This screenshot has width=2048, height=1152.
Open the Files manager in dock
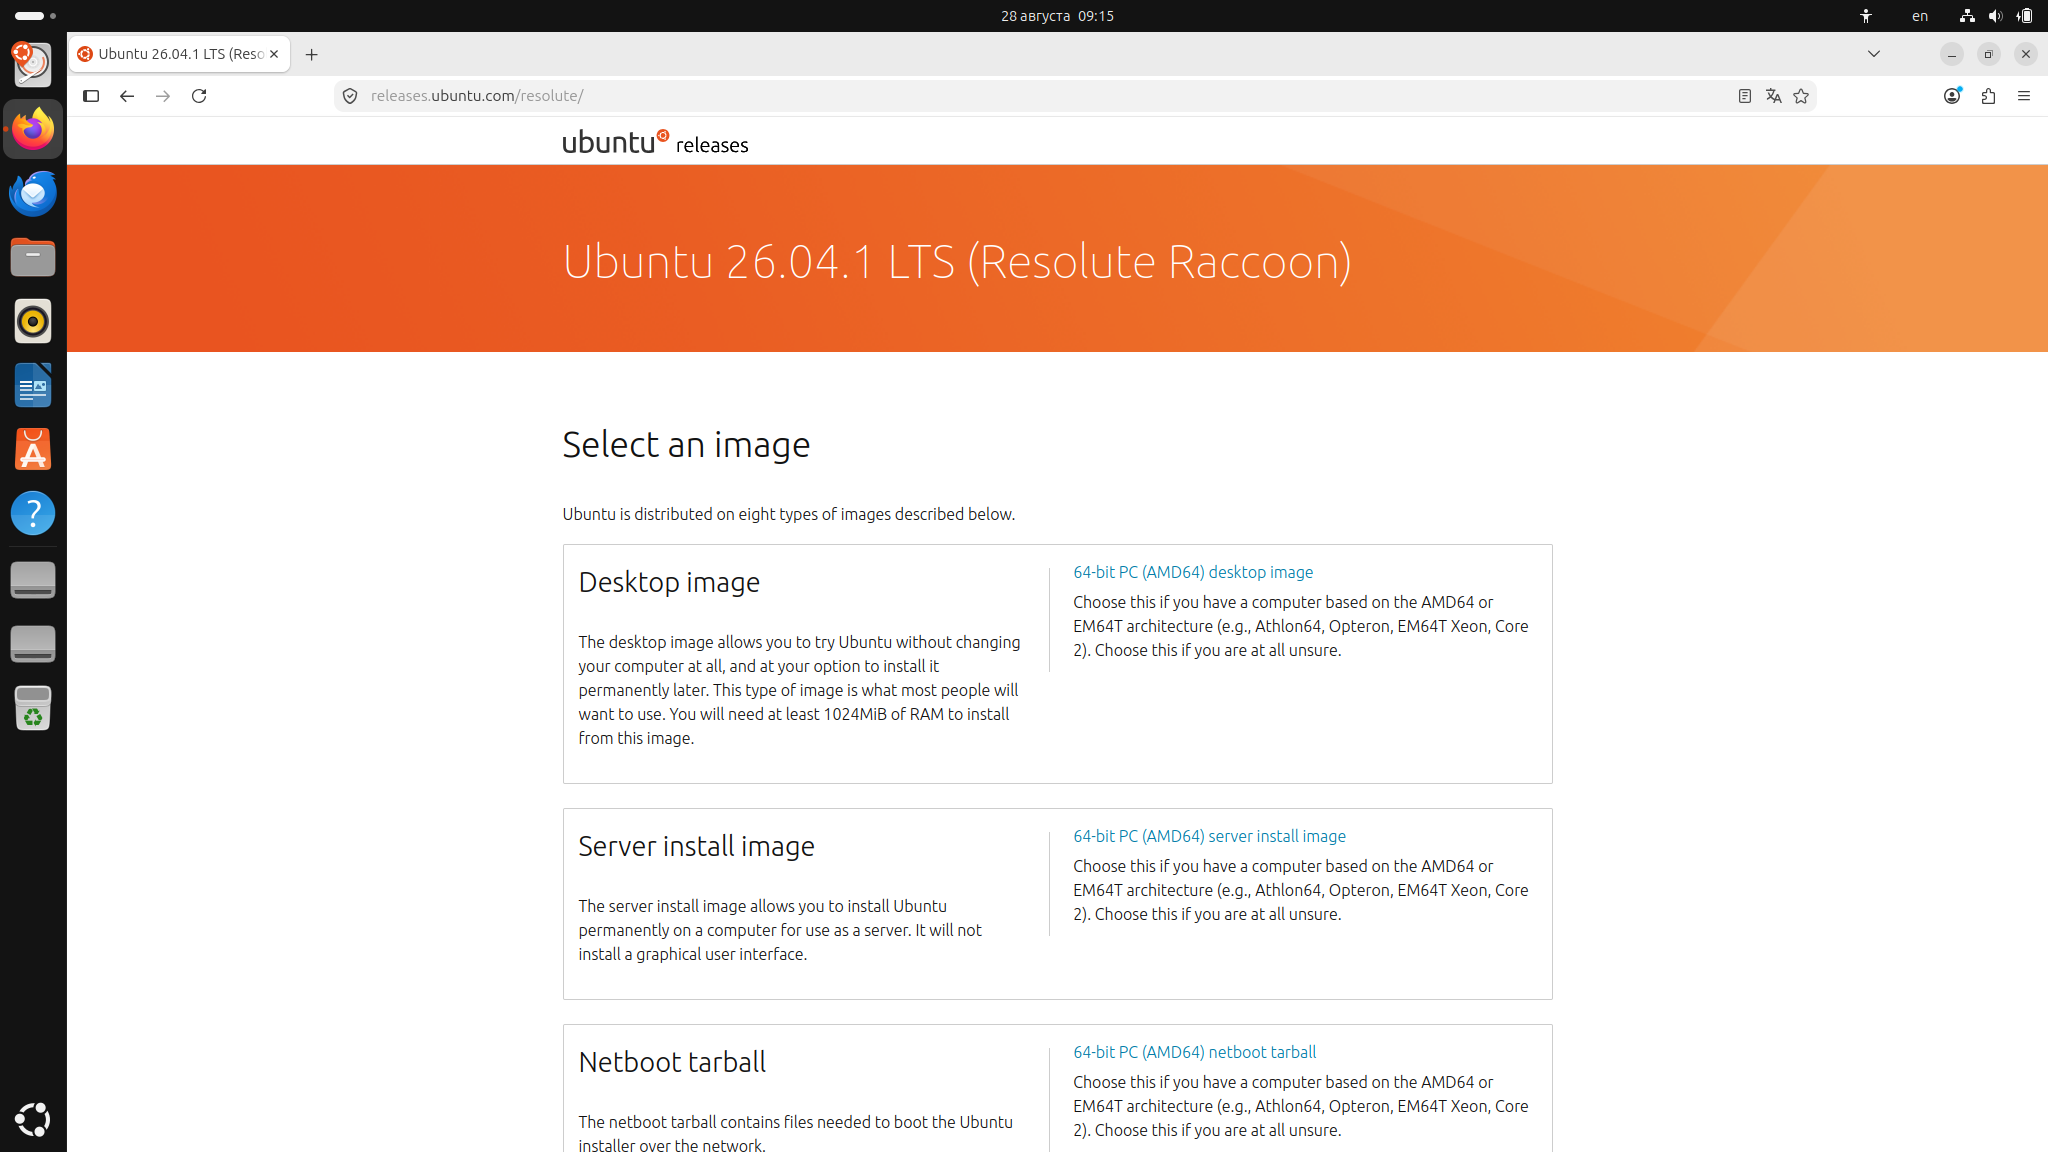[x=33, y=258]
